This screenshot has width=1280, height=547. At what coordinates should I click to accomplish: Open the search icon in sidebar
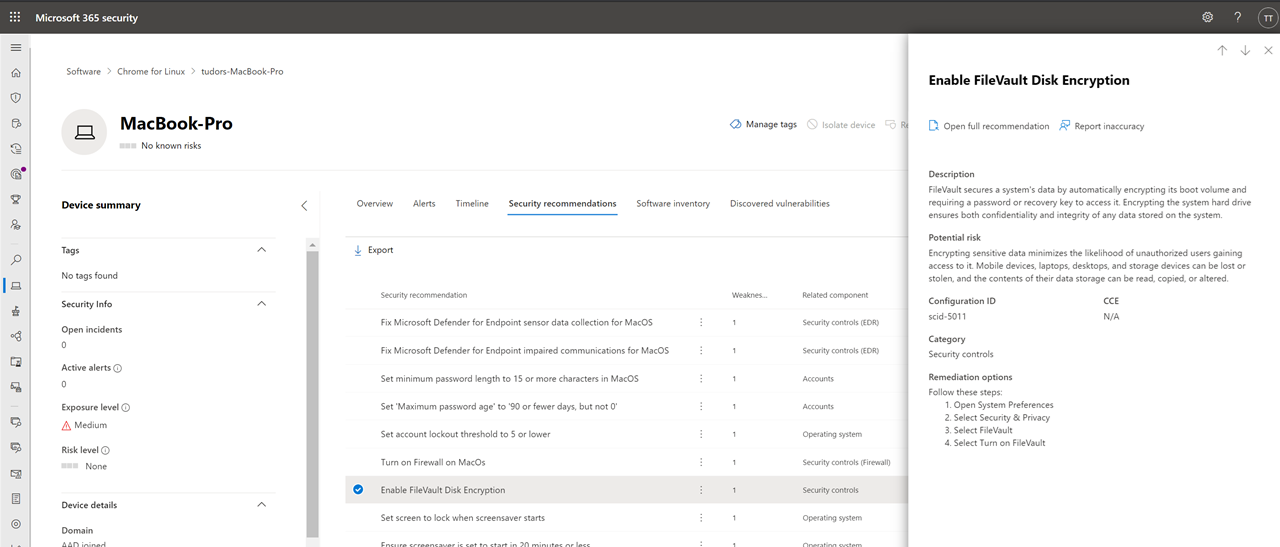15,260
